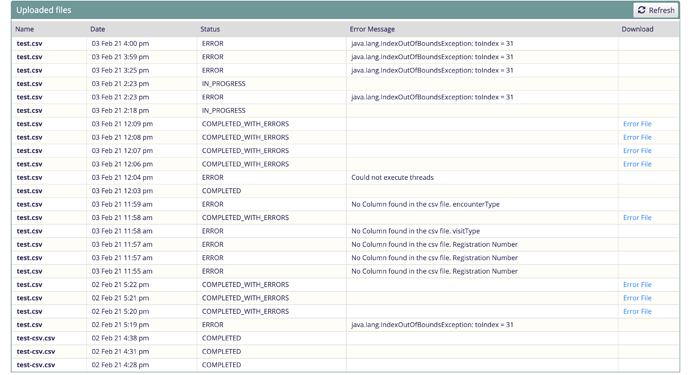The height and width of the screenshot is (375, 690).
Task: Click COMPLETED status for 12:03 pm upload
Action: pos(221,191)
